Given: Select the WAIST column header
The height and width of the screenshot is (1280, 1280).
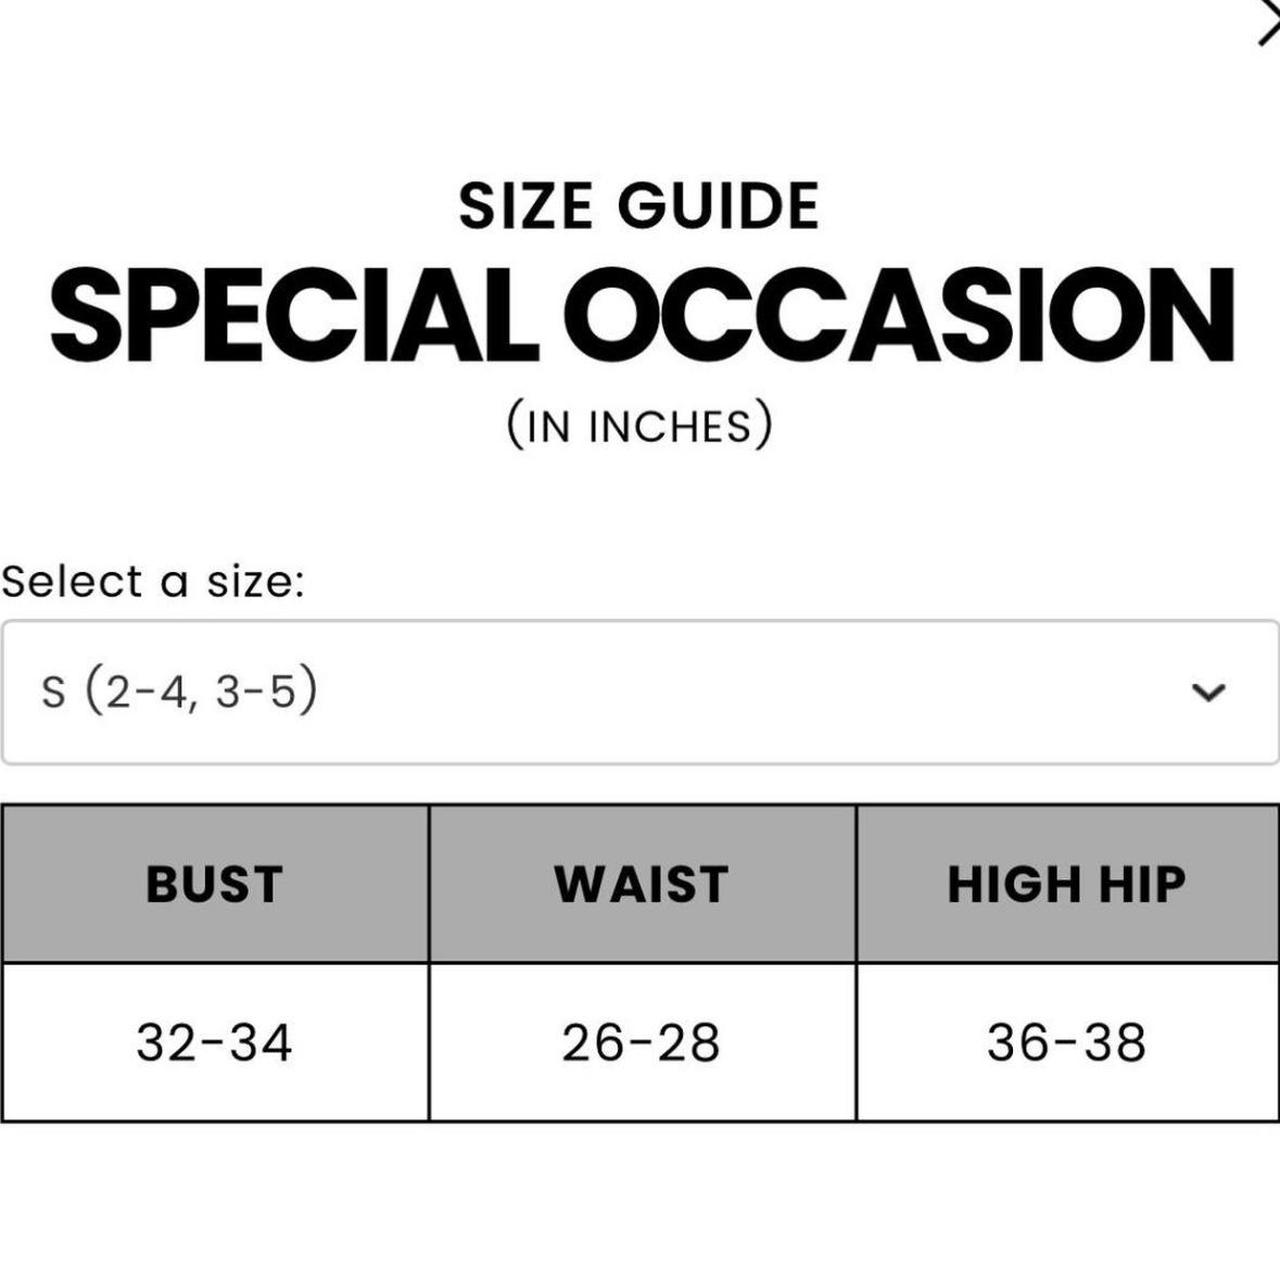Looking at the screenshot, I should pyautogui.click(x=642, y=884).
